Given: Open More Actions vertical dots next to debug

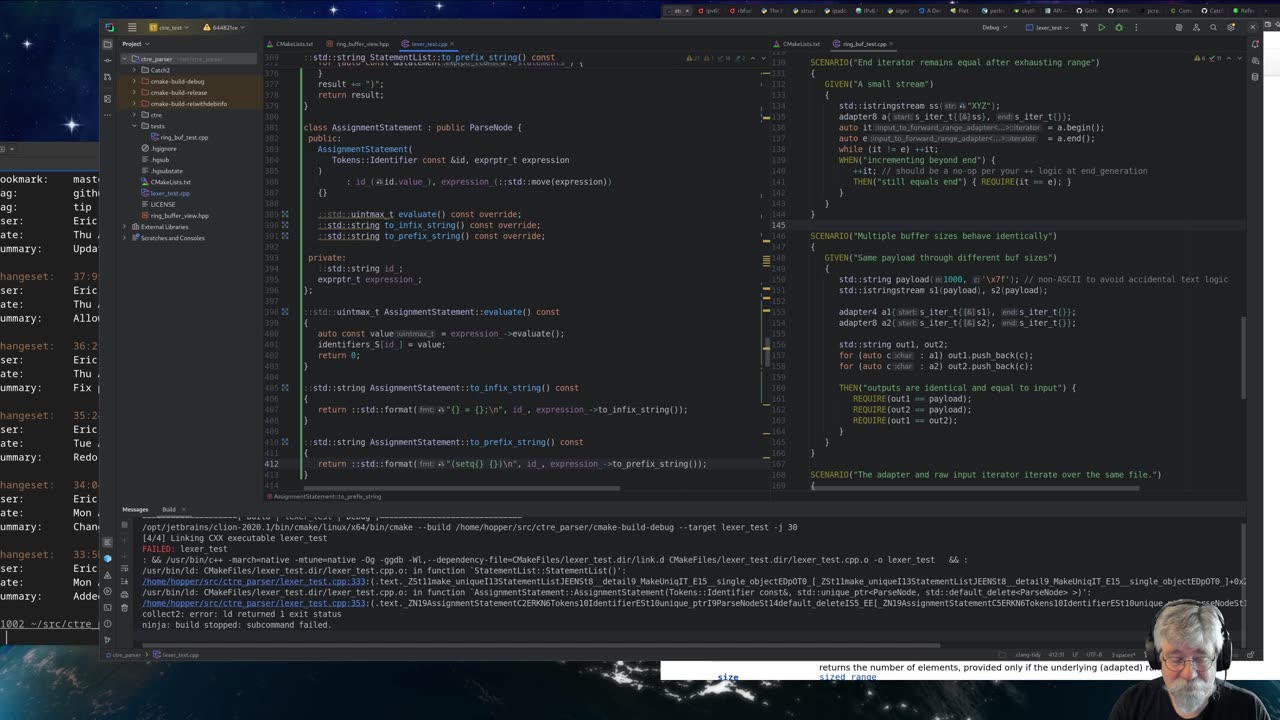Looking at the screenshot, I should pyautogui.click(x=1136, y=28).
